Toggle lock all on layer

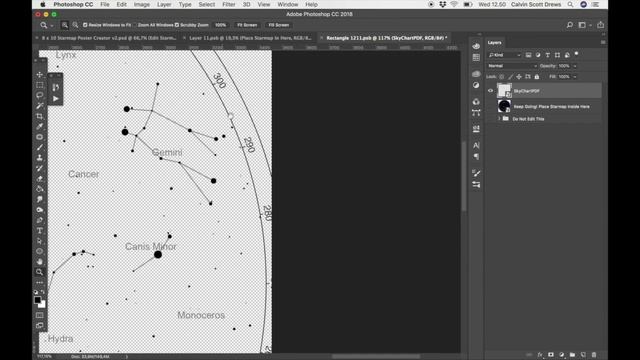[x=537, y=76]
